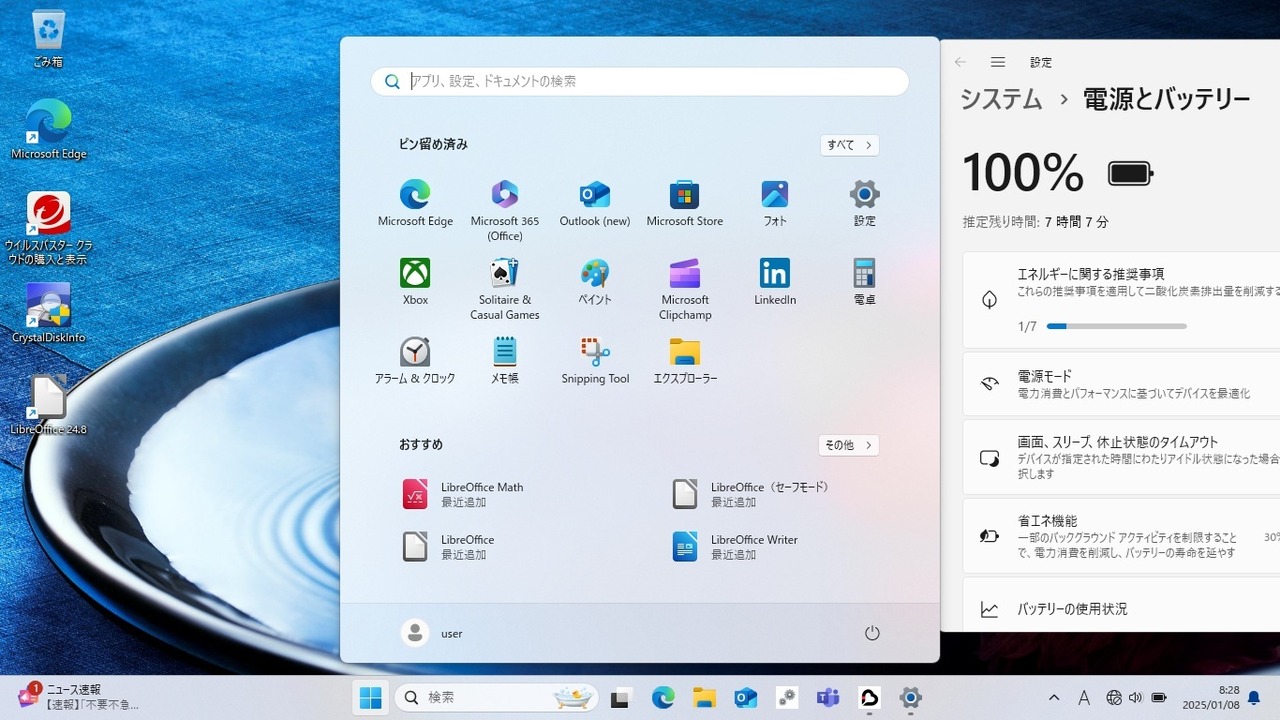The width and height of the screenshot is (1280, 720).
Task: Open Settings hamburger navigation menu
Action: tap(997, 62)
